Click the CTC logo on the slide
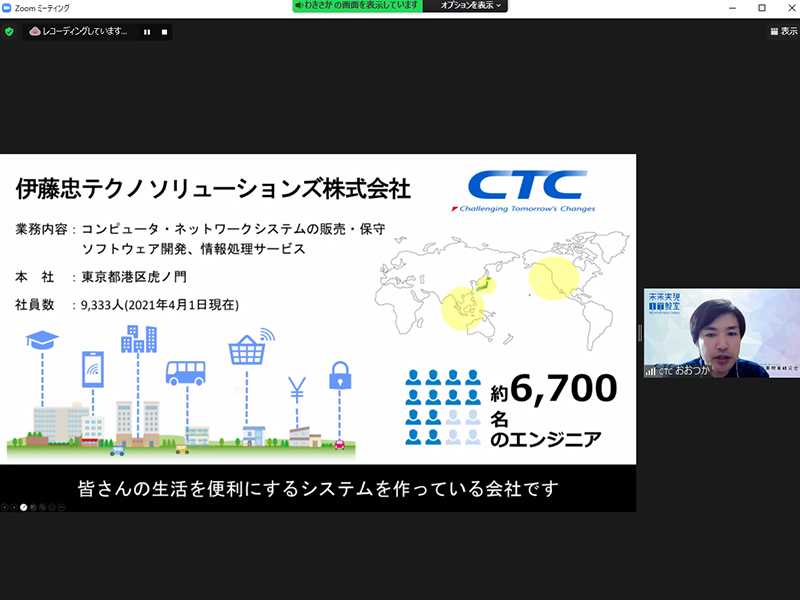This screenshot has height=600, width=800. [524, 191]
